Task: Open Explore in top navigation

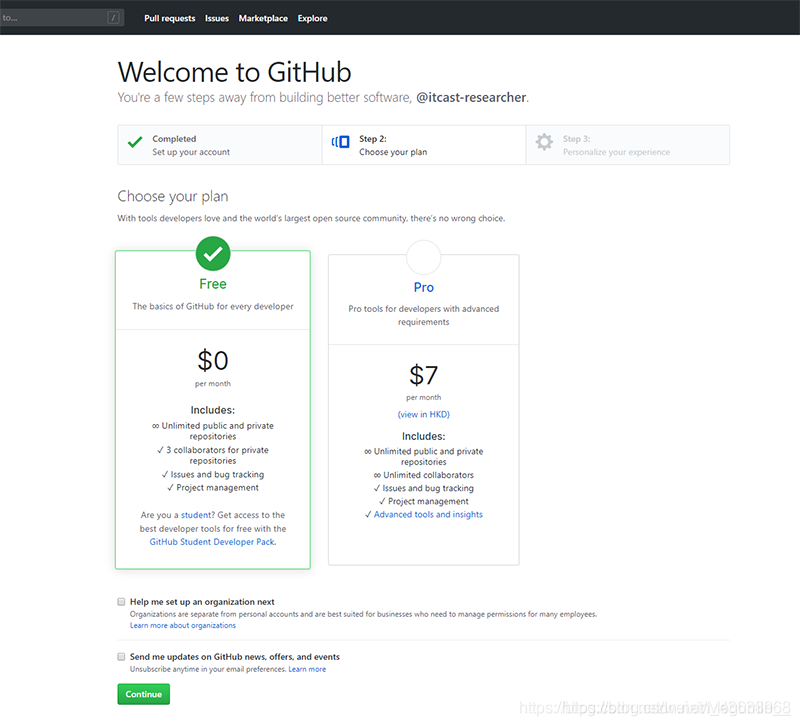Action: (x=313, y=18)
